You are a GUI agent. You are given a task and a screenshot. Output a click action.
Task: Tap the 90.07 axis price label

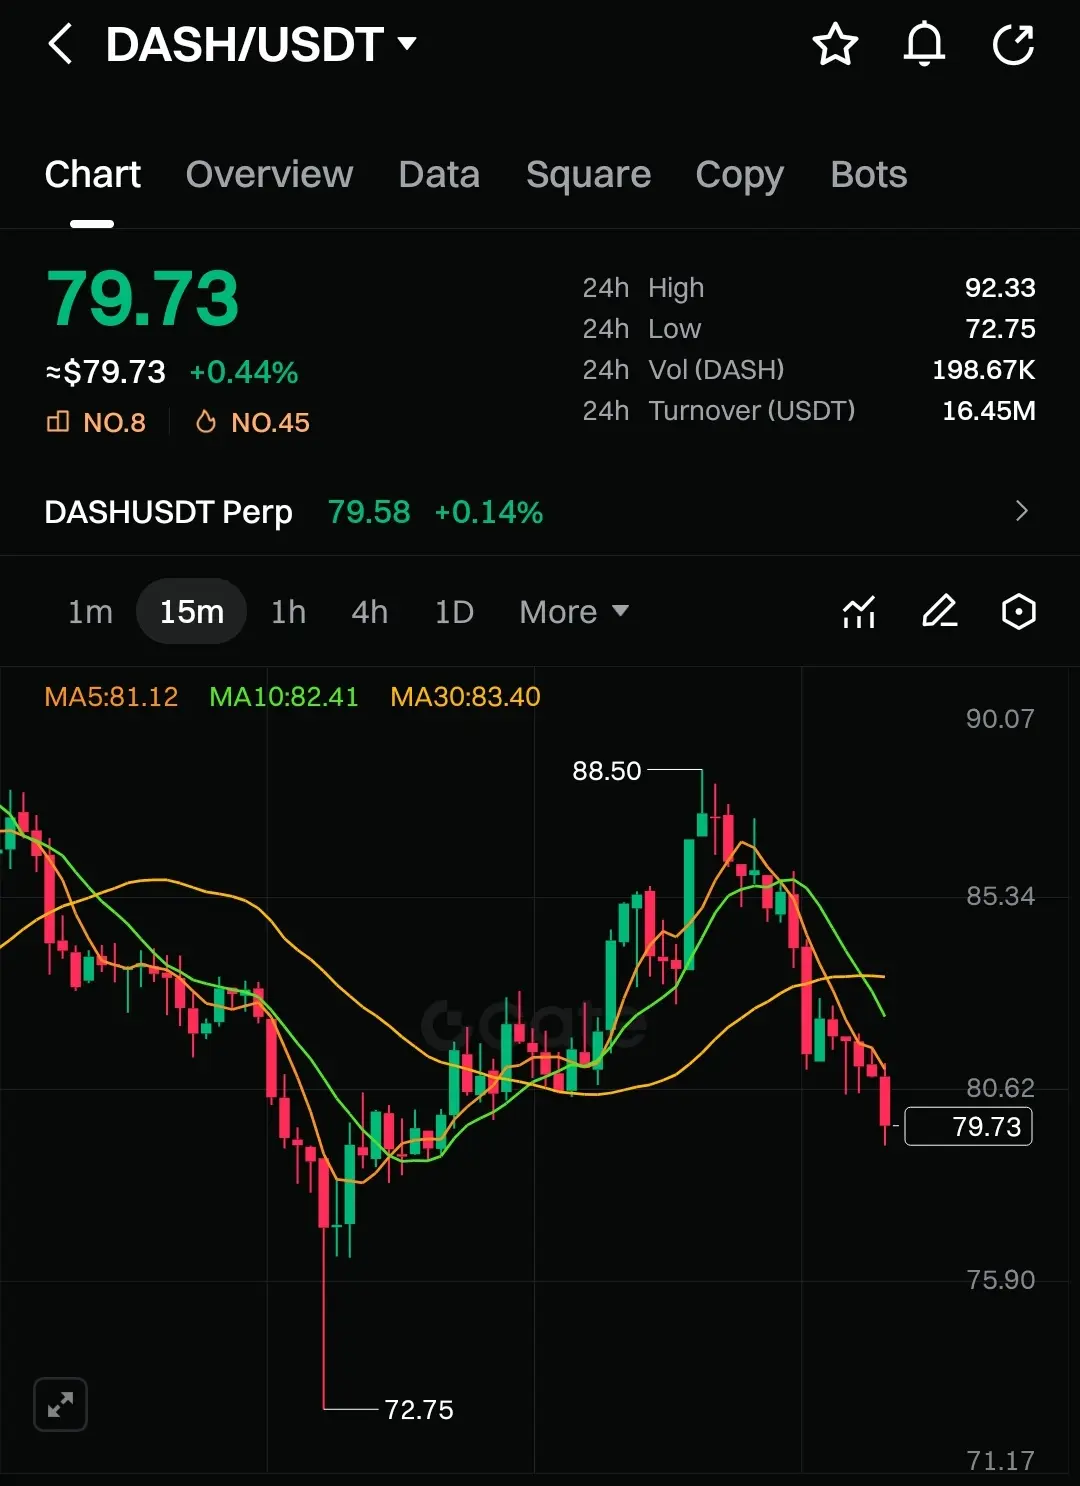pos(1000,719)
